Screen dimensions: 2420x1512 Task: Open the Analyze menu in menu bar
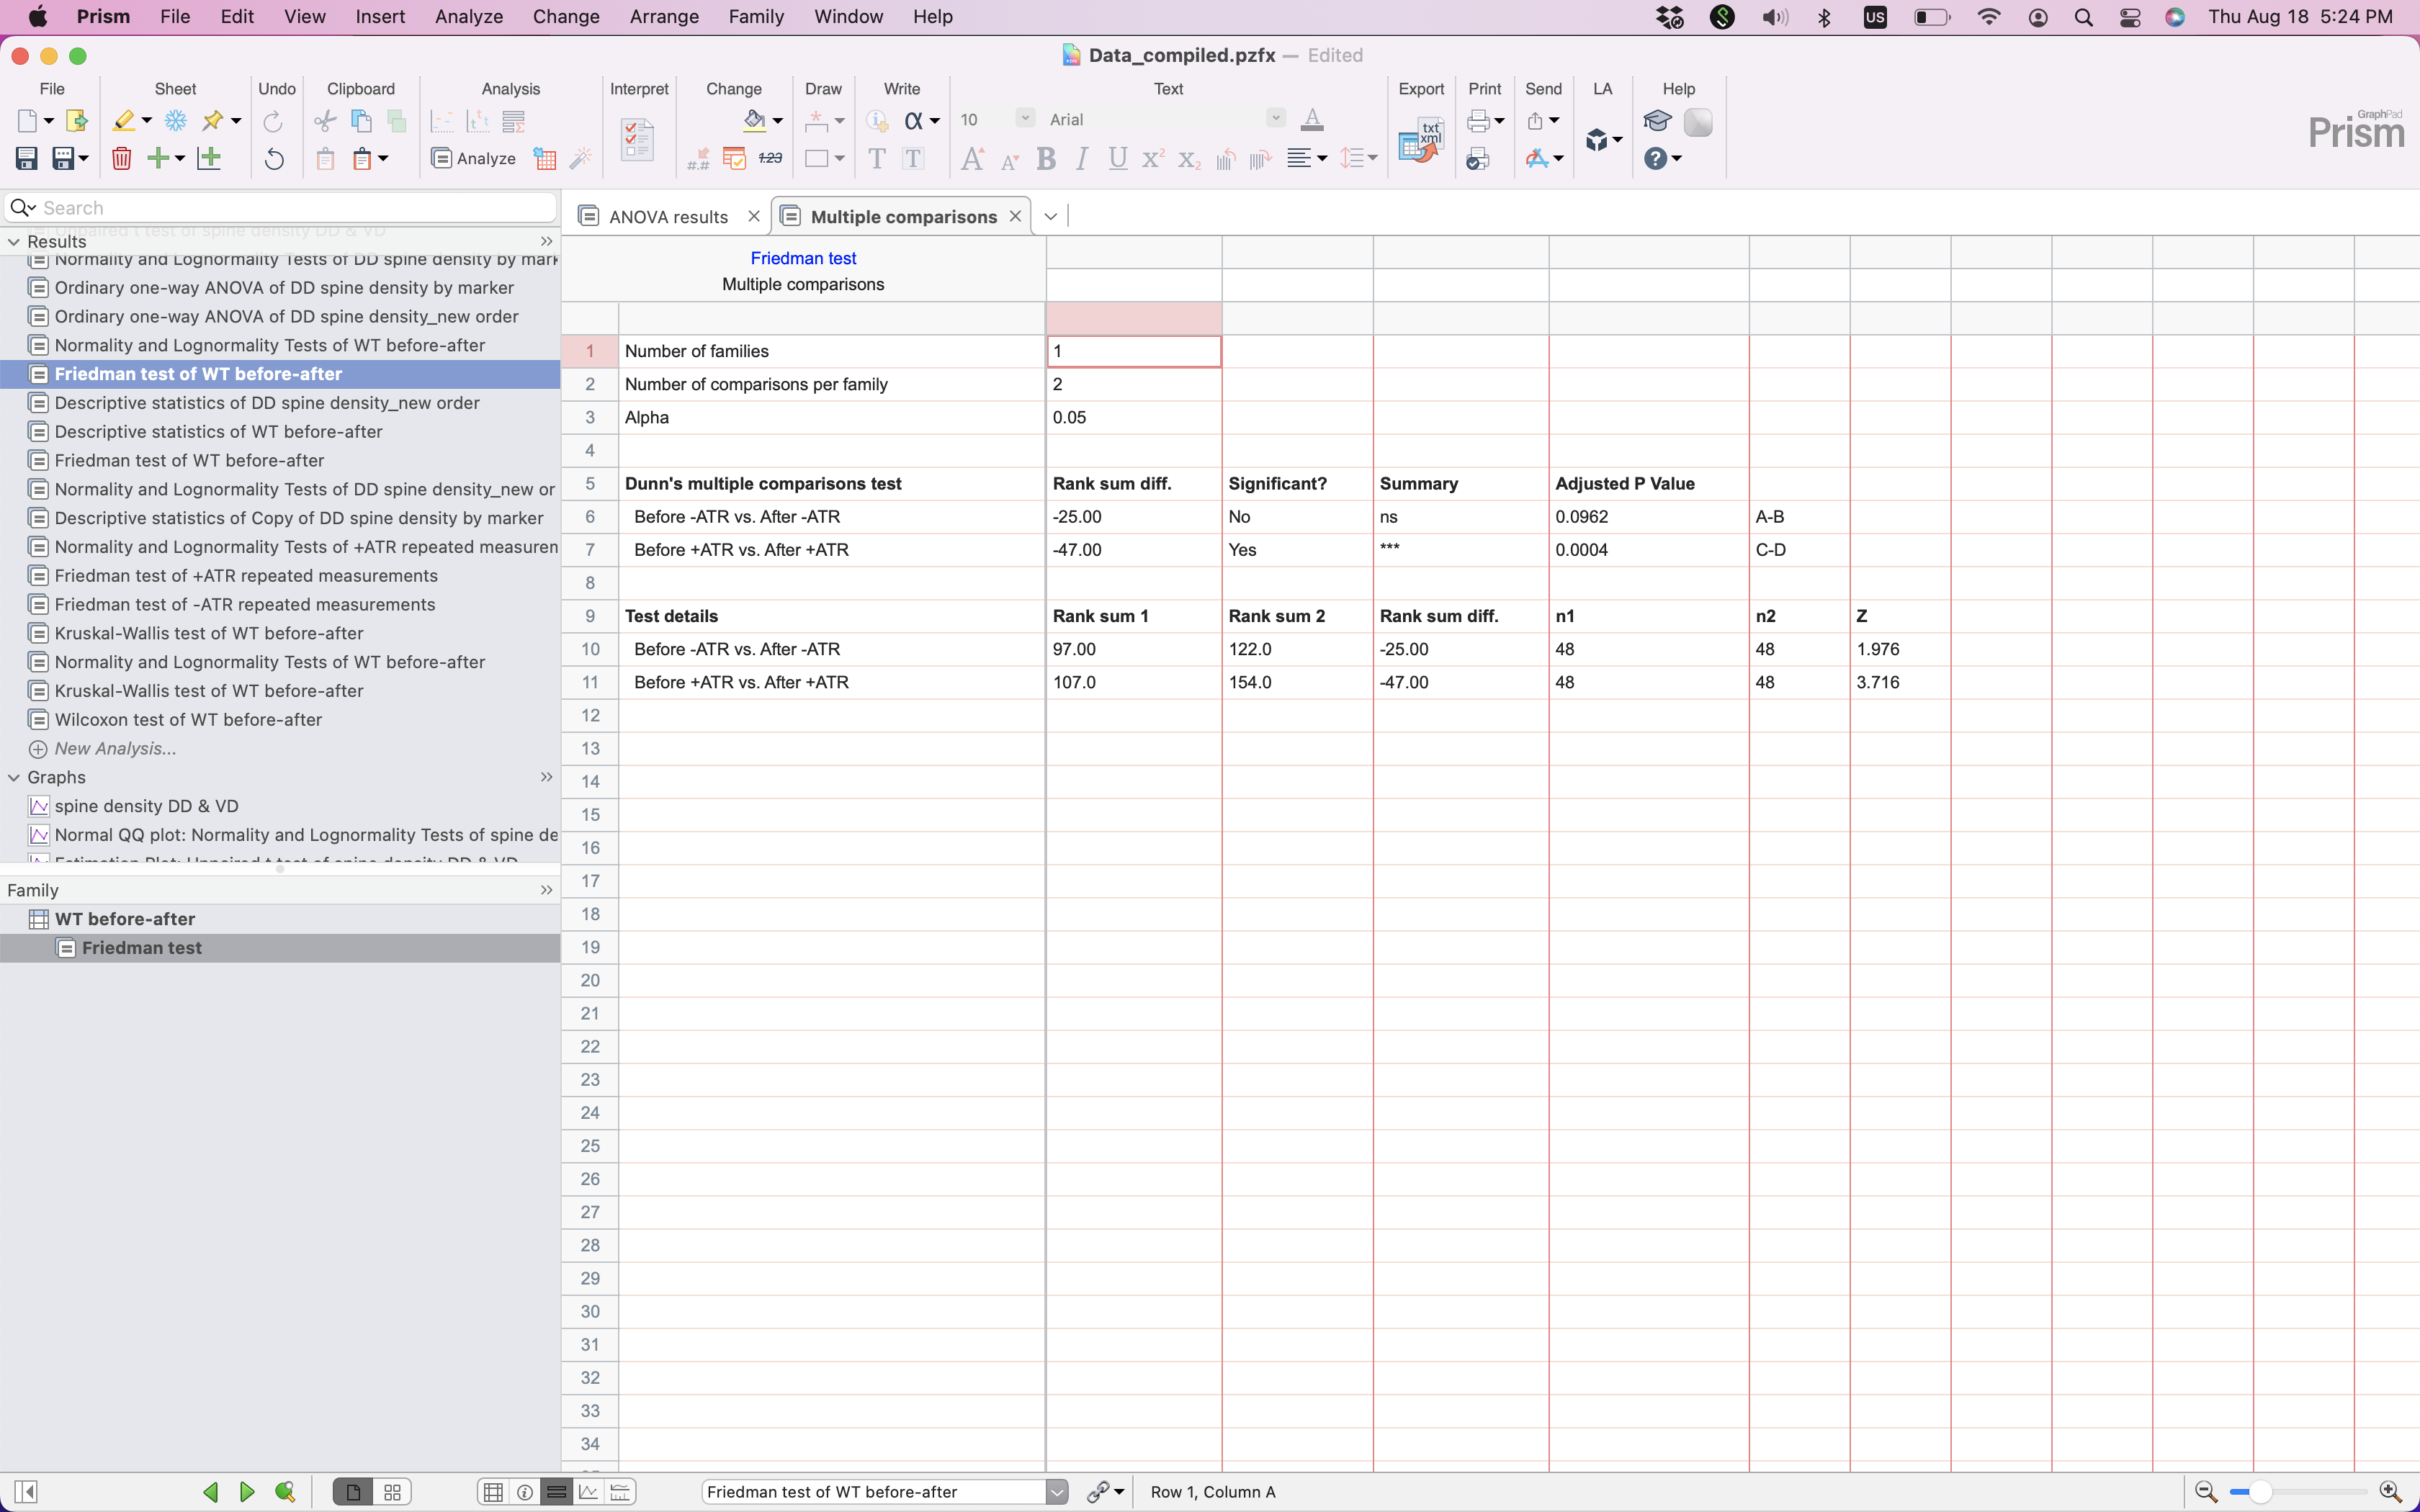click(x=468, y=17)
